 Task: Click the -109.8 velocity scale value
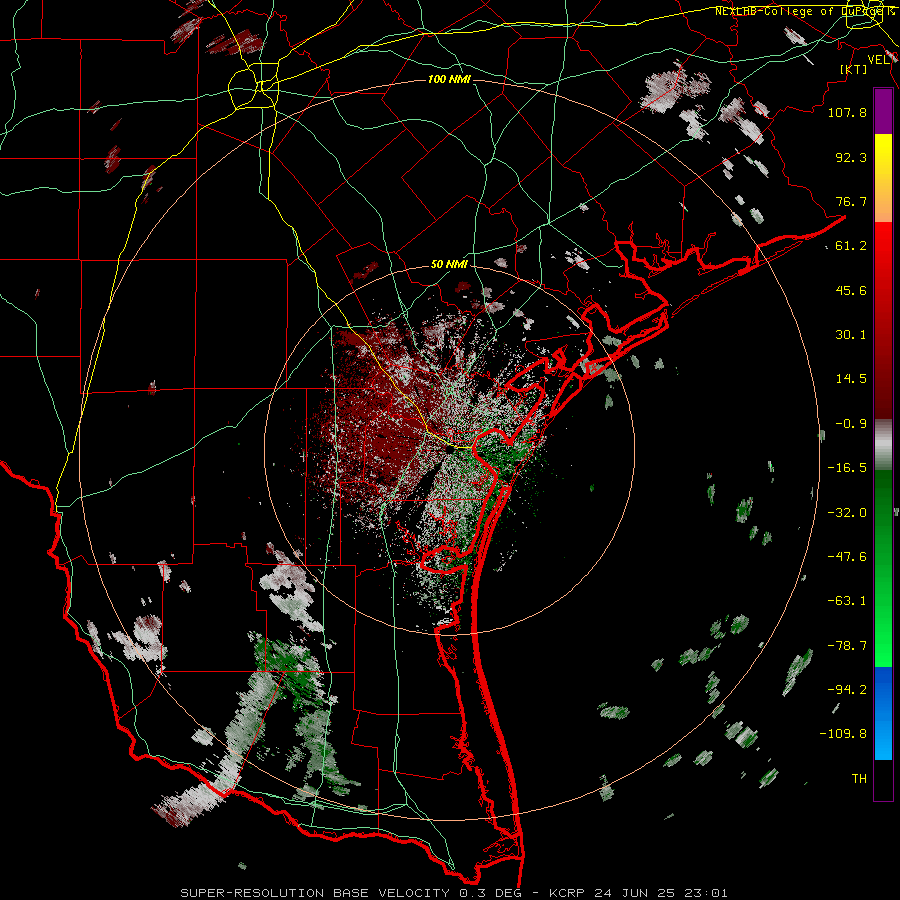point(843,734)
